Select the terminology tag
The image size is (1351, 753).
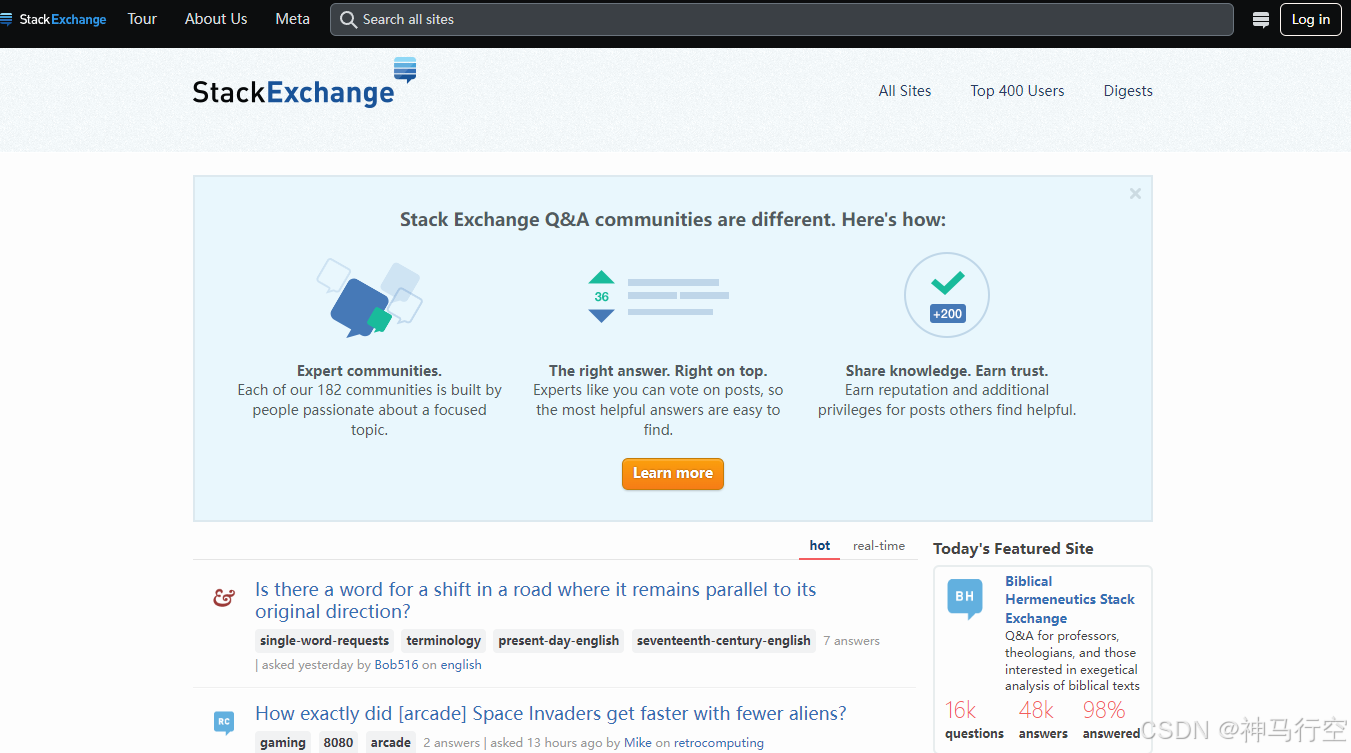444,641
